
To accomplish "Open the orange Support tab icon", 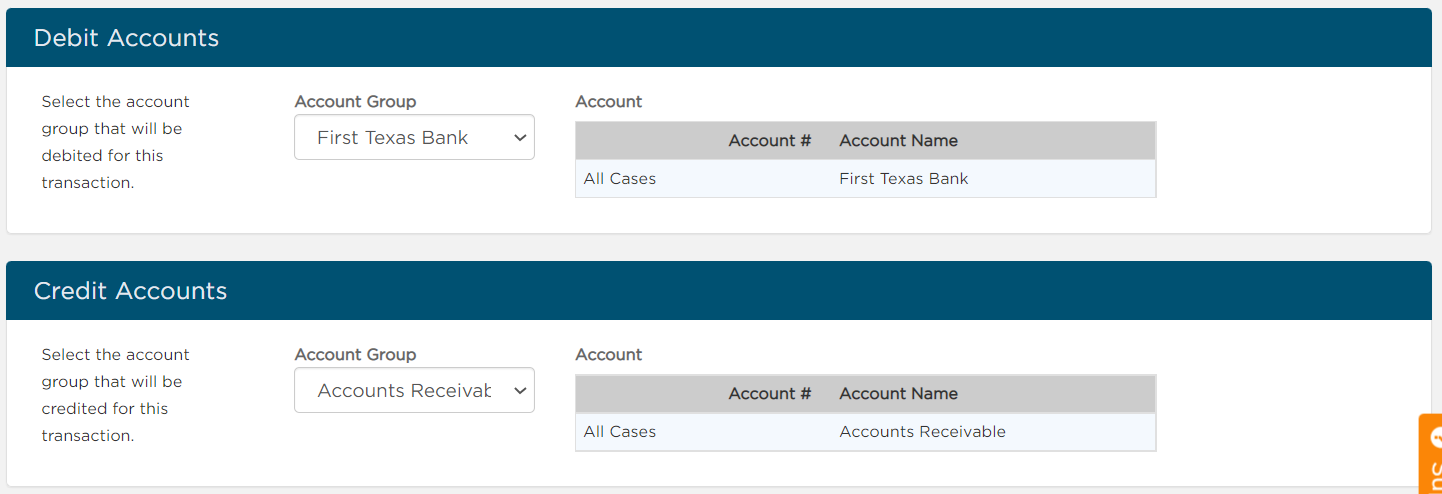I will [x=1432, y=454].
